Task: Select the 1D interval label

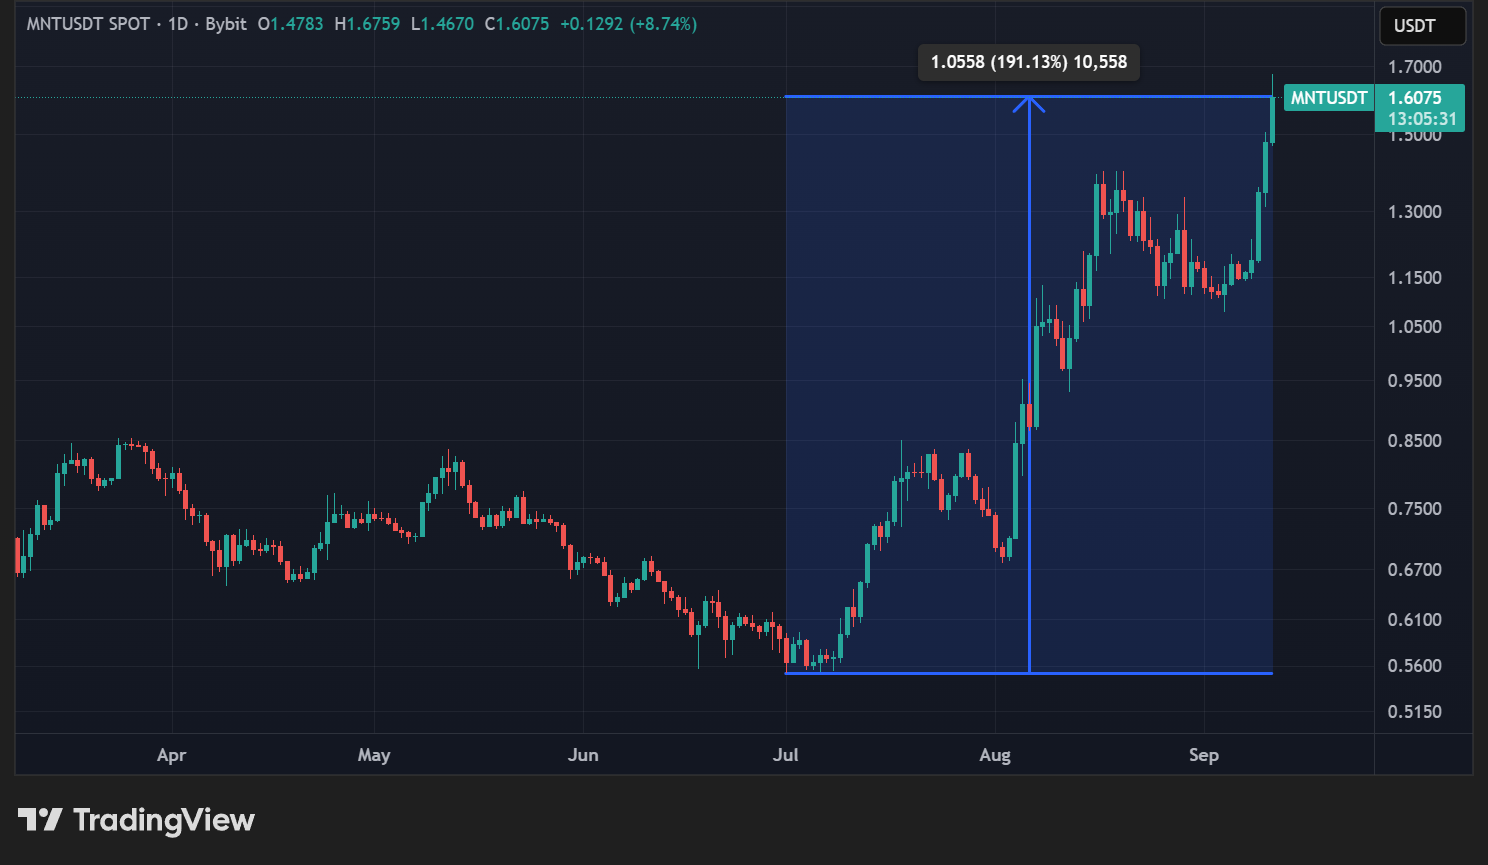Action: point(178,24)
